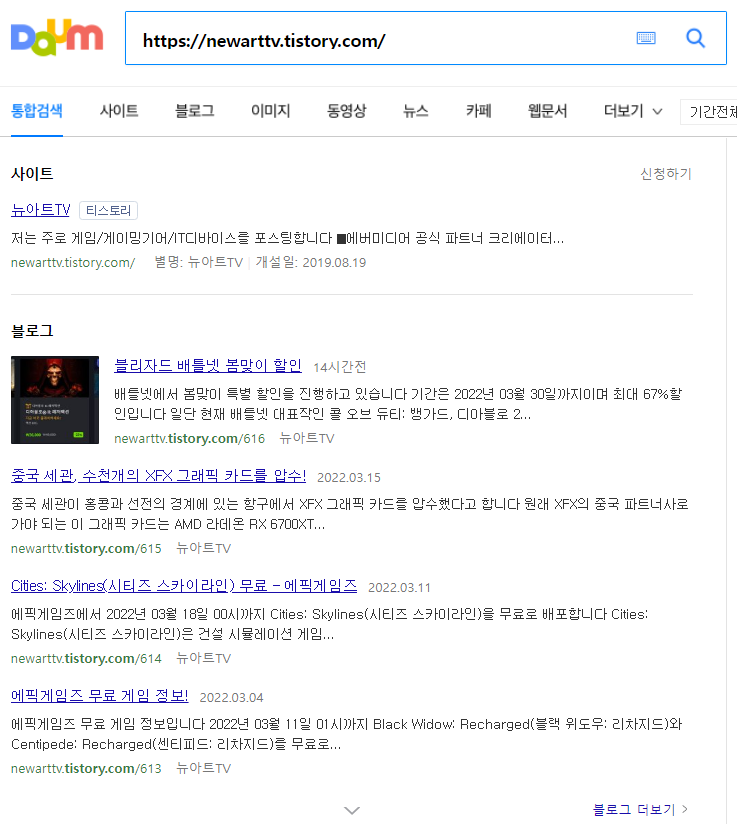Open Cities: Skylines 무료 에픽게임즈 post

[x=184, y=585]
